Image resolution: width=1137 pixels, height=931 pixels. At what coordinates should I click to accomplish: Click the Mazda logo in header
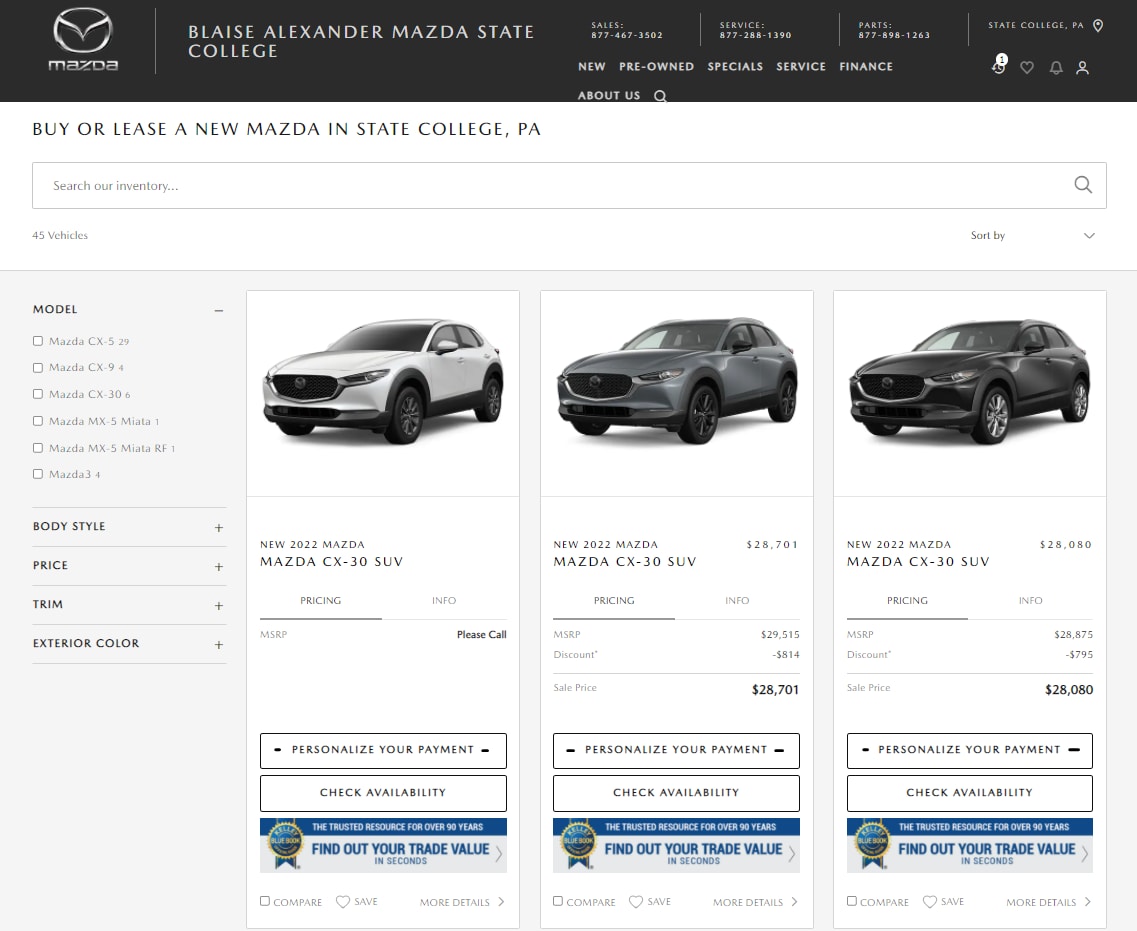click(x=84, y=40)
